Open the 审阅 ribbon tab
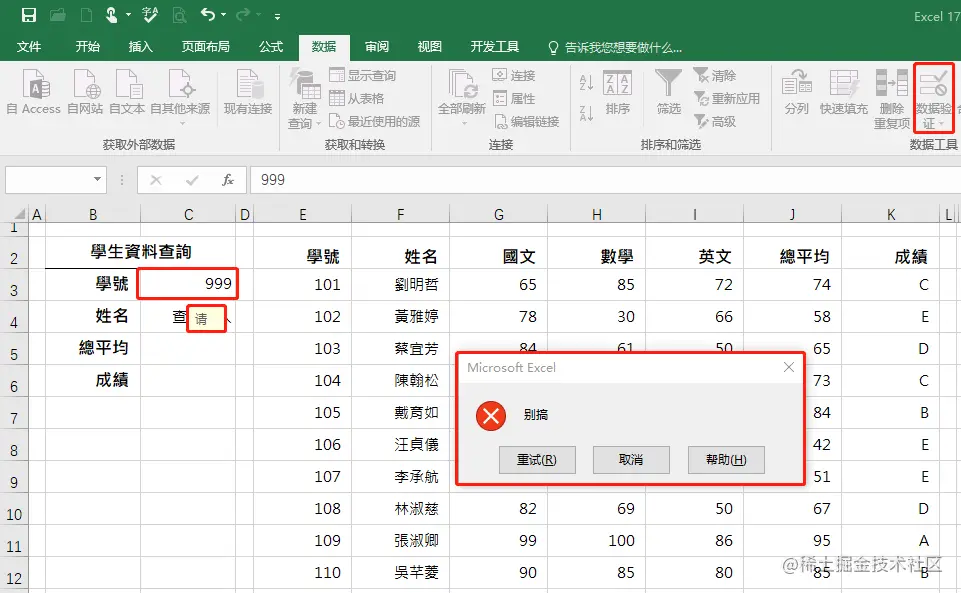 pyautogui.click(x=376, y=46)
